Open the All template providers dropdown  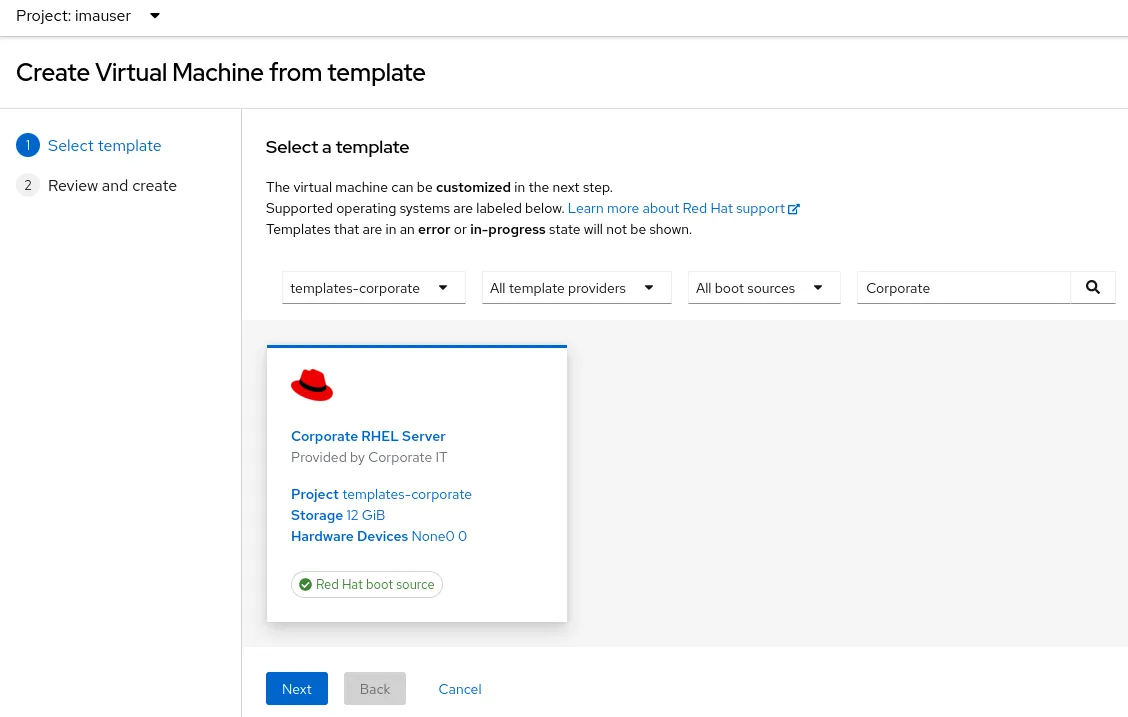pos(576,288)
